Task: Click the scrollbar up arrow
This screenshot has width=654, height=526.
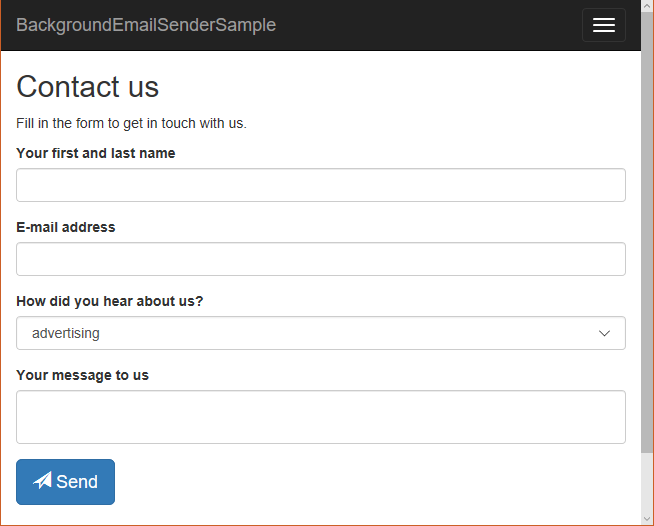Action: pyautogui.click(x=647, y=7)
